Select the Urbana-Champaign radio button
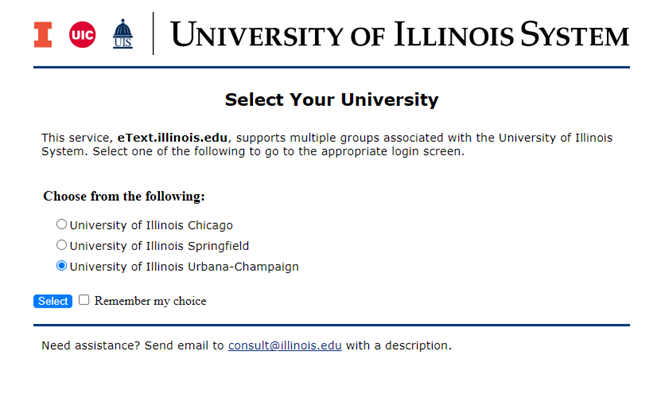The width and height of the screenshot is (669, 394). [61, 266]
